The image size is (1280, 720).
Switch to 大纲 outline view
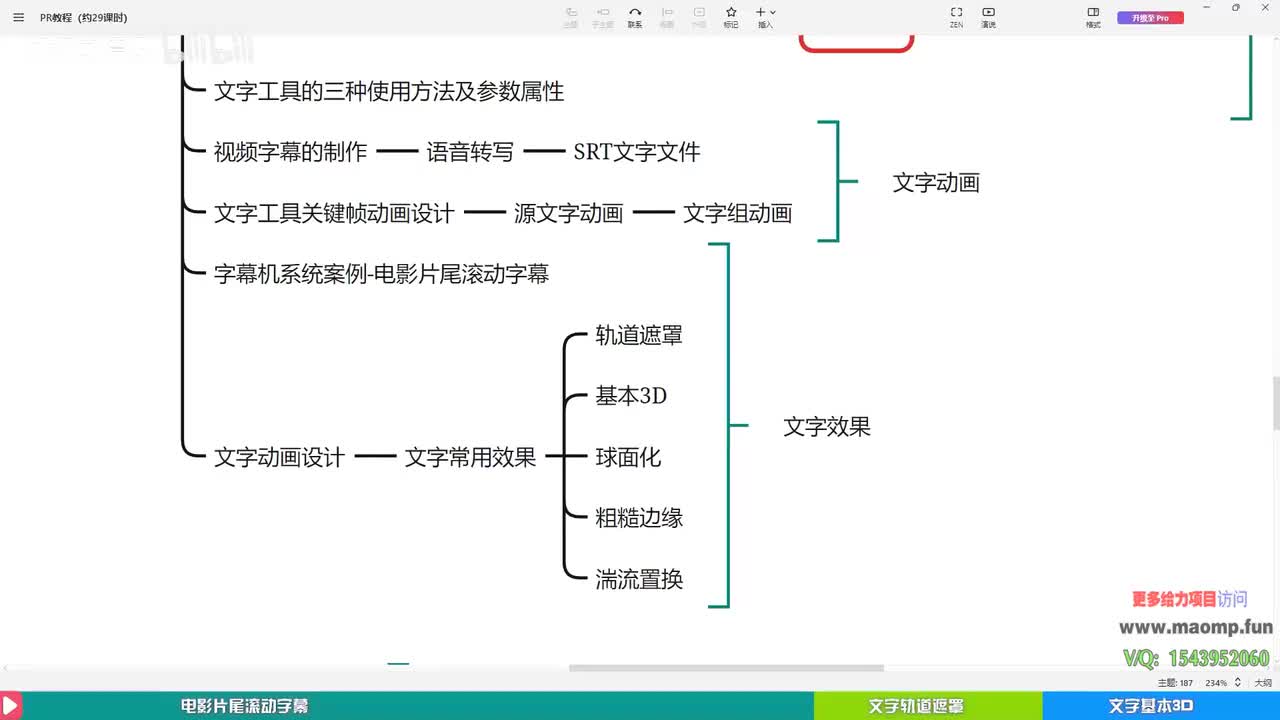point(1263,683)
